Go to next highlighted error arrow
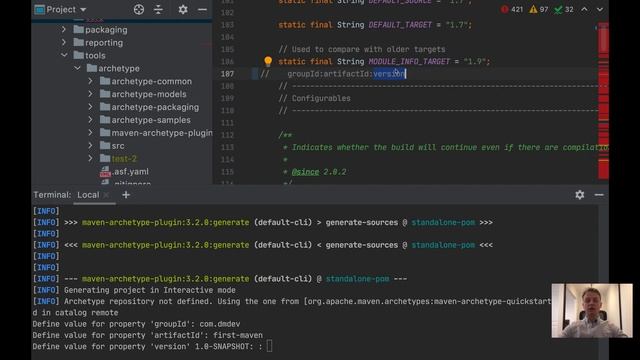 tap(600, 9)
